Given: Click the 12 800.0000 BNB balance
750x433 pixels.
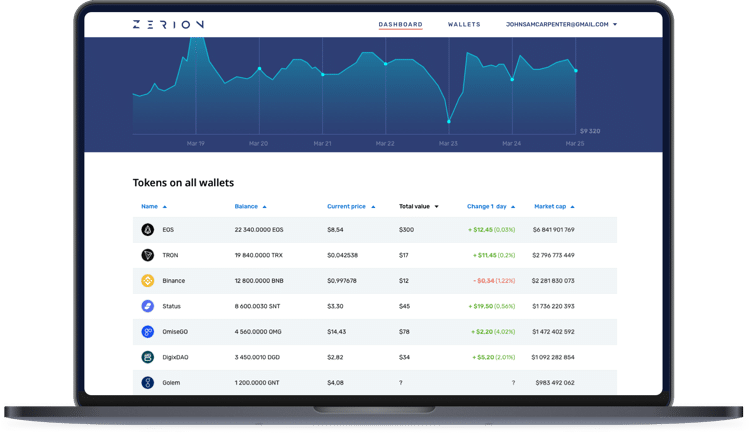Looking at the screenshot, I should coord(259,281).
